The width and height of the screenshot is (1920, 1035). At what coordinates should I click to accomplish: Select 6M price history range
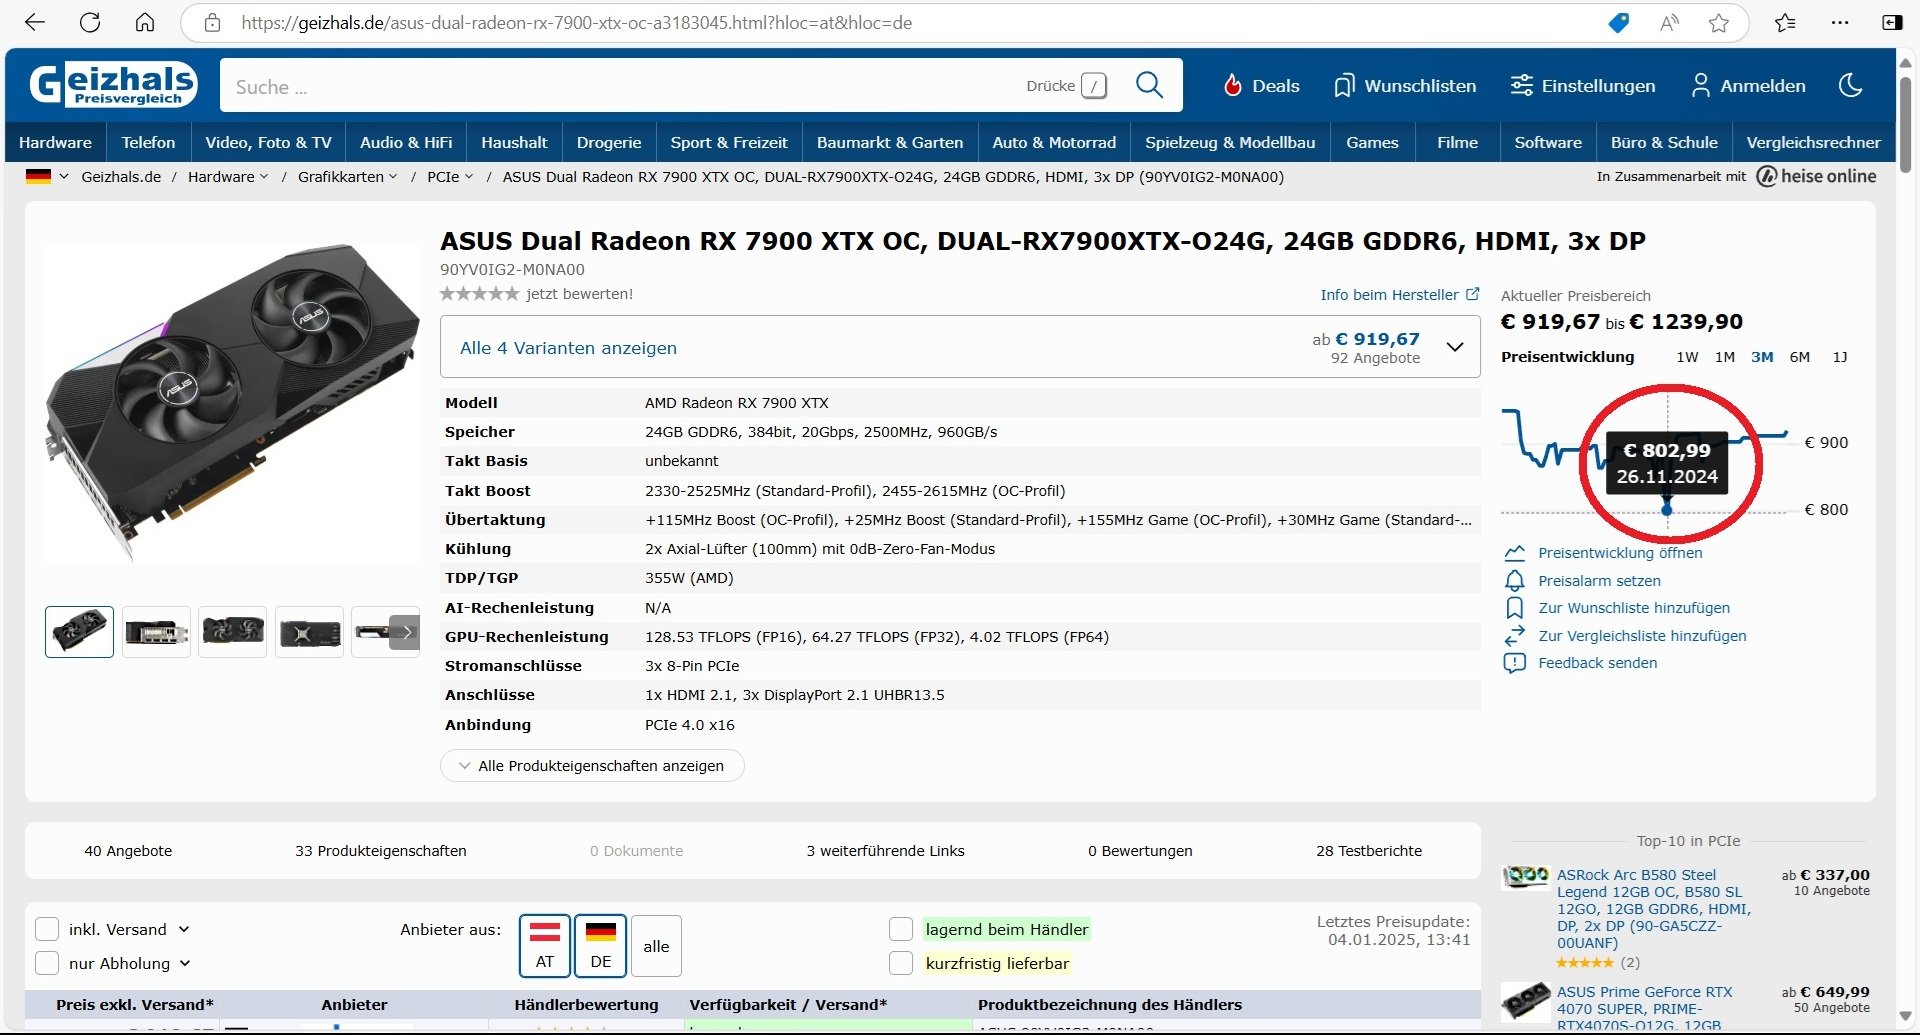coord(1800,357)
